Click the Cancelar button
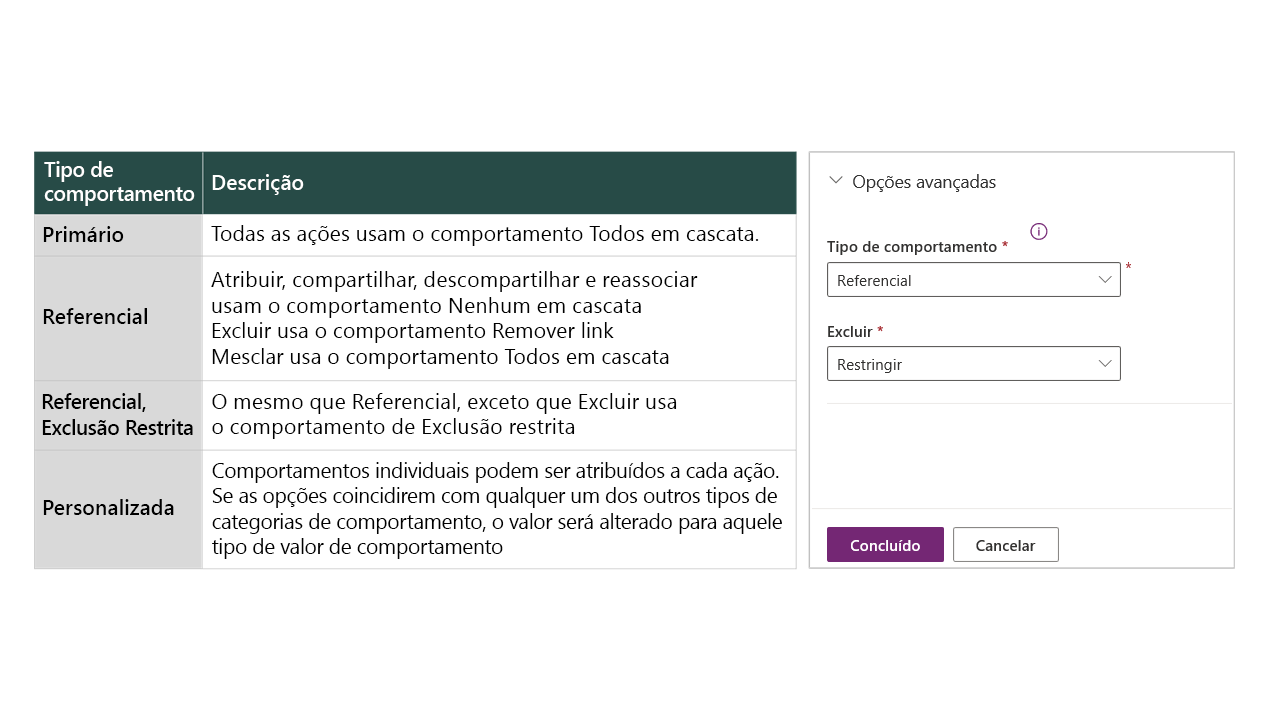 coord(1005,544)
